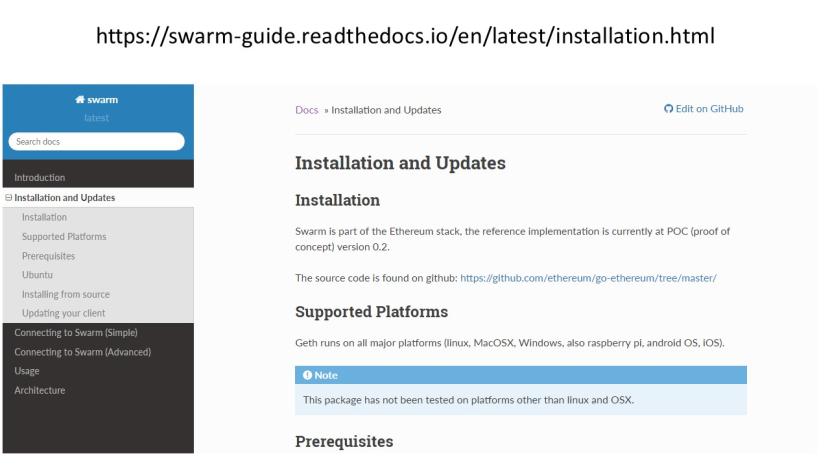Select Installing from source in sidebar

point(66,294)
